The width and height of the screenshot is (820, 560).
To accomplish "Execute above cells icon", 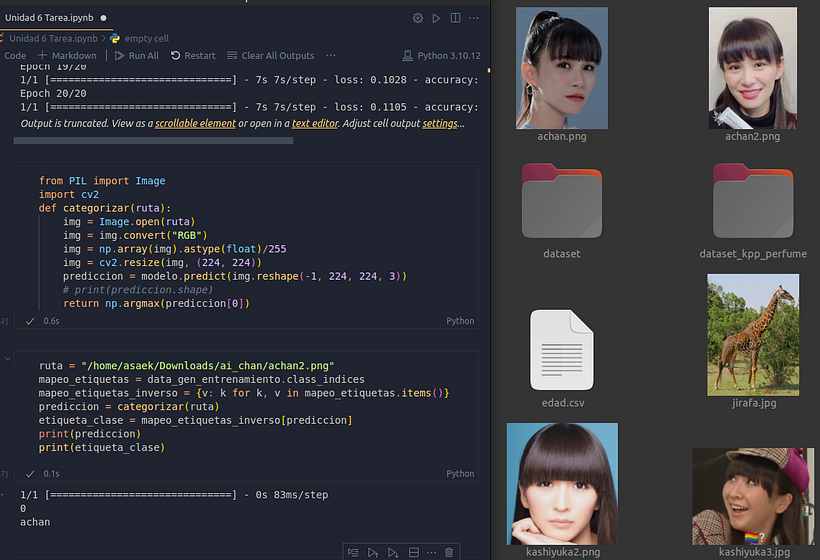I will pos(373,552).
